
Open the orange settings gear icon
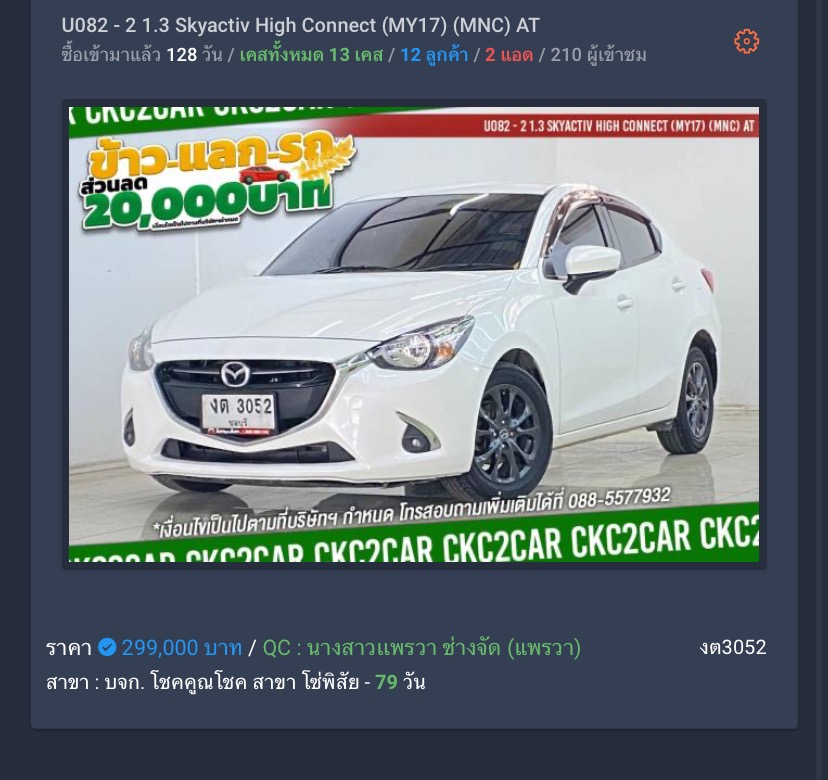[746, 41]
